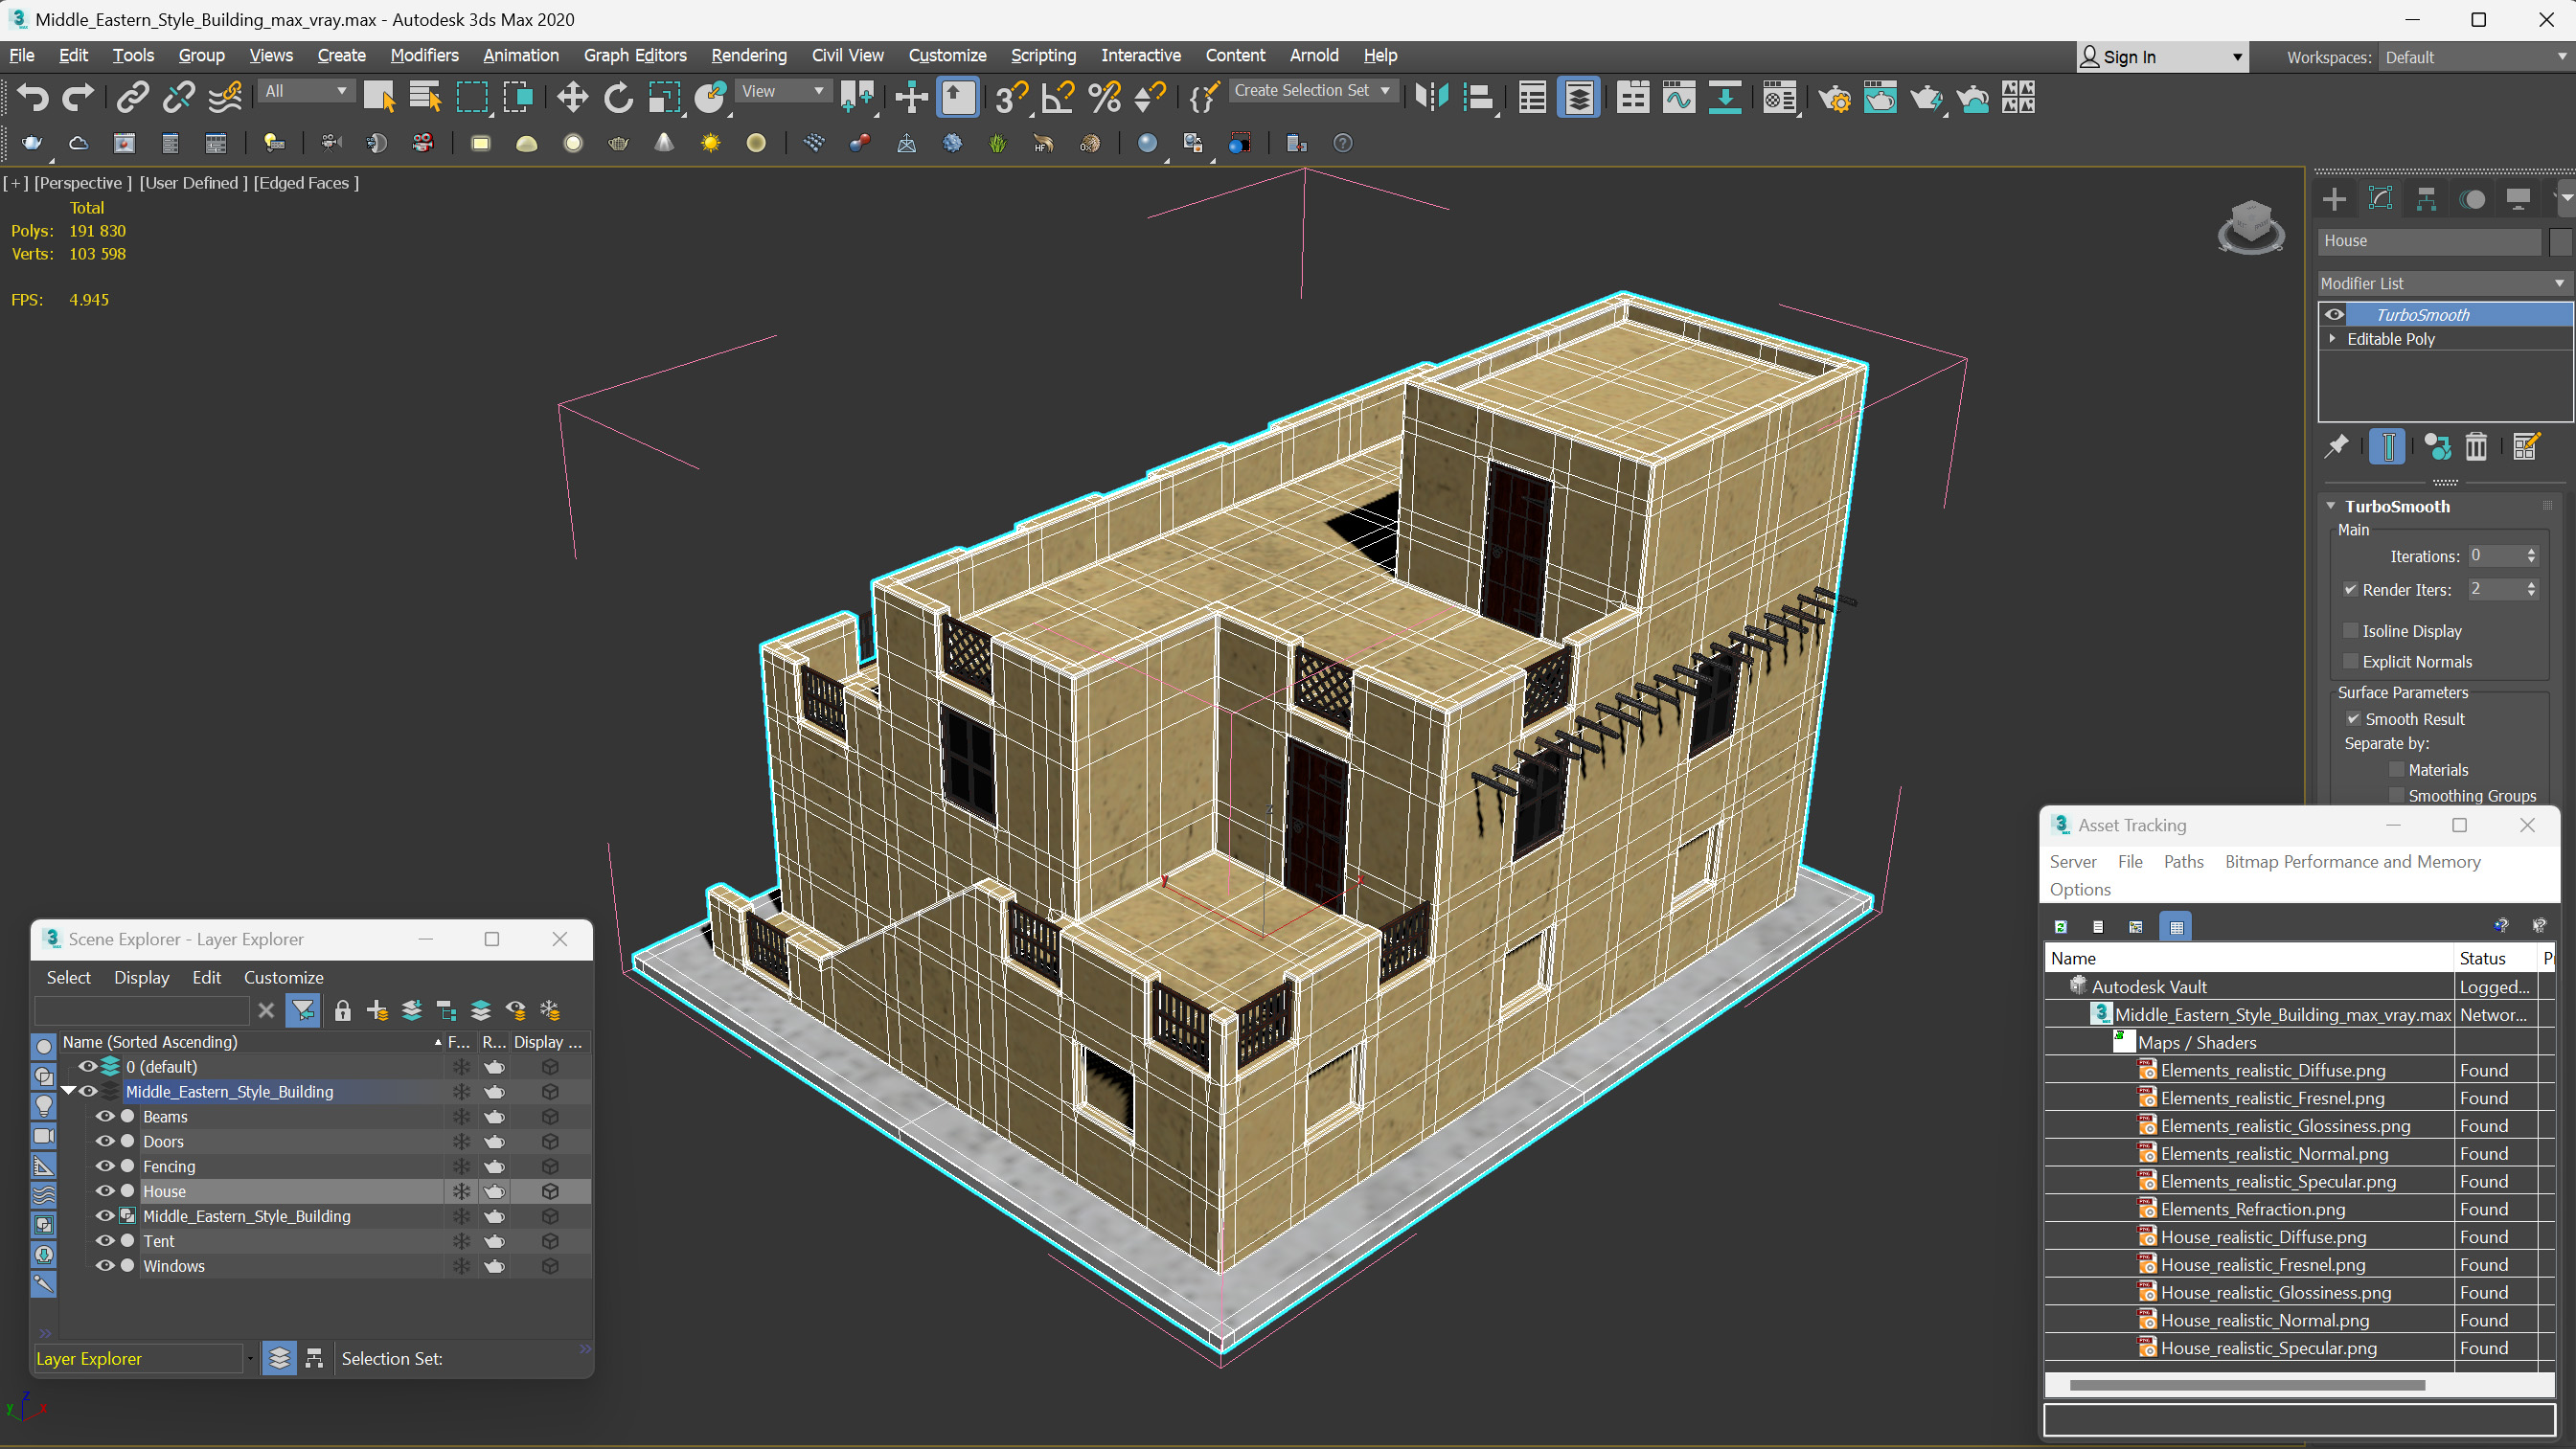Open the Curve Editor icon
The width and height of the screenshot is (2576, 1449).
1679,98
